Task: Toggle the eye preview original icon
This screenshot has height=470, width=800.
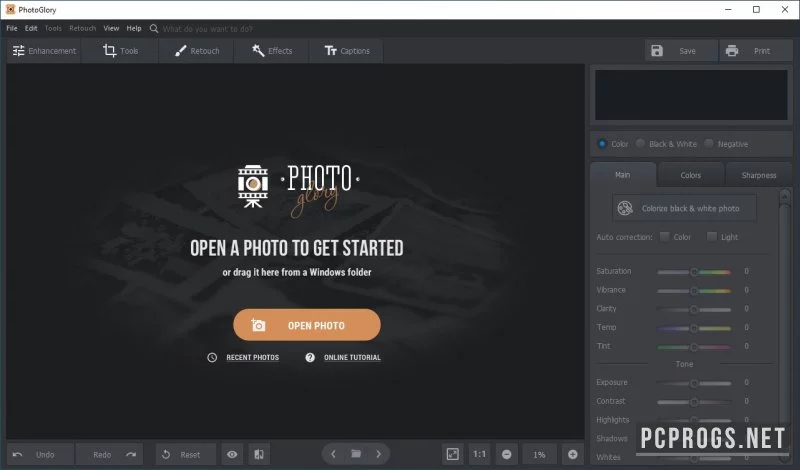Action: coord(232,454)
